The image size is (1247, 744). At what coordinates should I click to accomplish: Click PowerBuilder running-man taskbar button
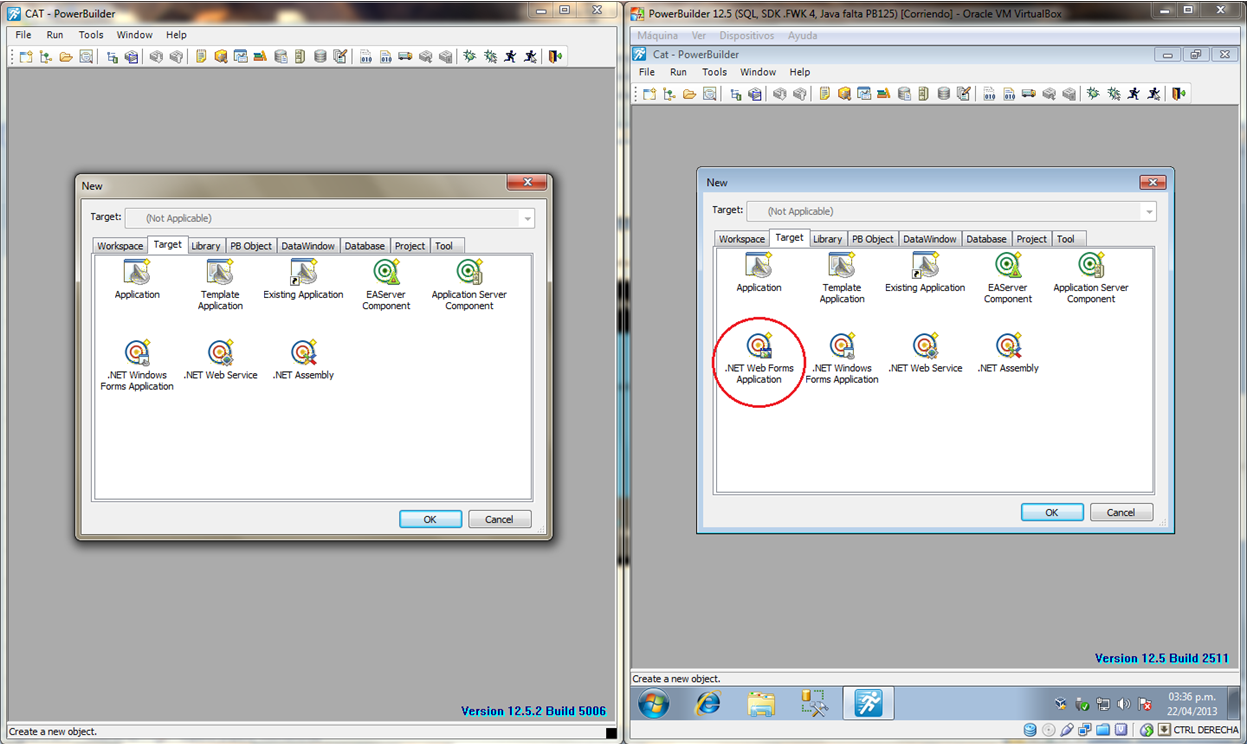868,704
